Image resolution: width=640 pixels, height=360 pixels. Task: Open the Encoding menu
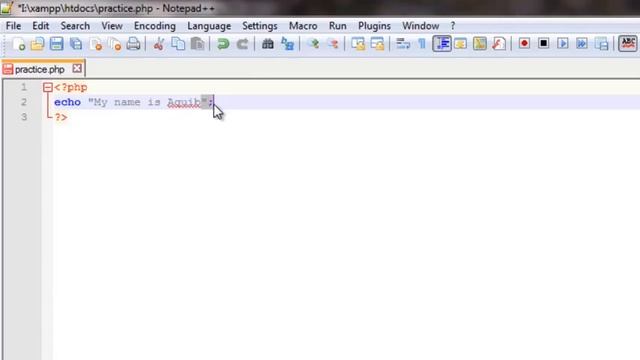(155, 26)
